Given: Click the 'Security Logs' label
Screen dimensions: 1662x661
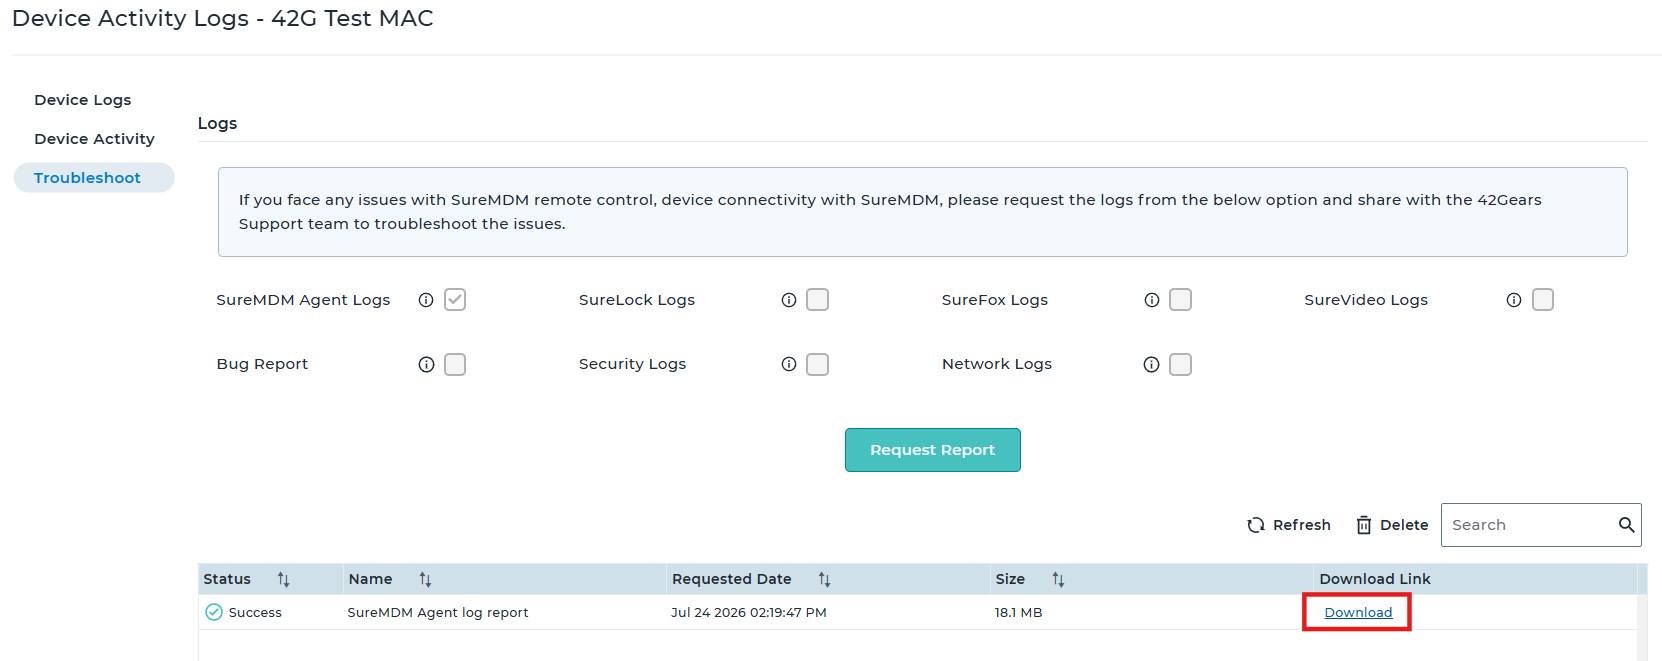Looking at the screenshot, I should pos(632,364).
